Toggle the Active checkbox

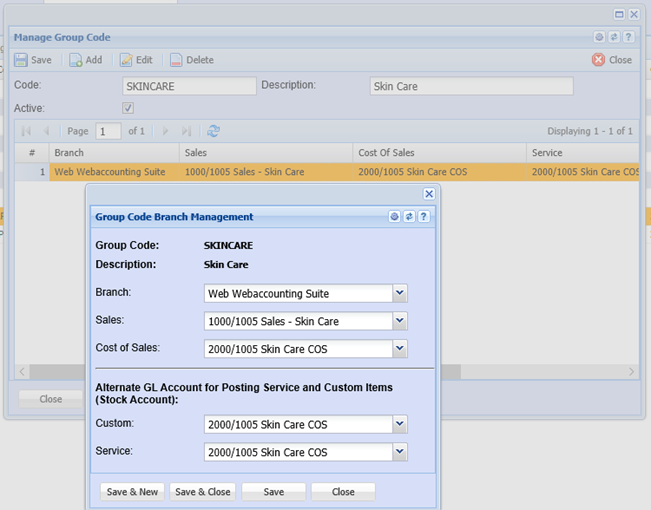(128, 108)
